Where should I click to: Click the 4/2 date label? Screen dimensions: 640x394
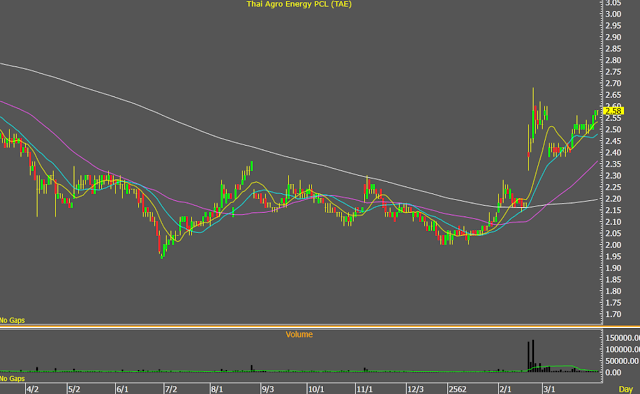point(32,389)
